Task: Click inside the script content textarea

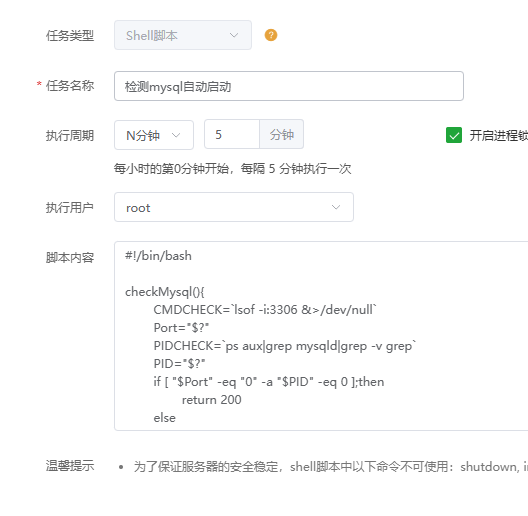Action: click(321, 336)
